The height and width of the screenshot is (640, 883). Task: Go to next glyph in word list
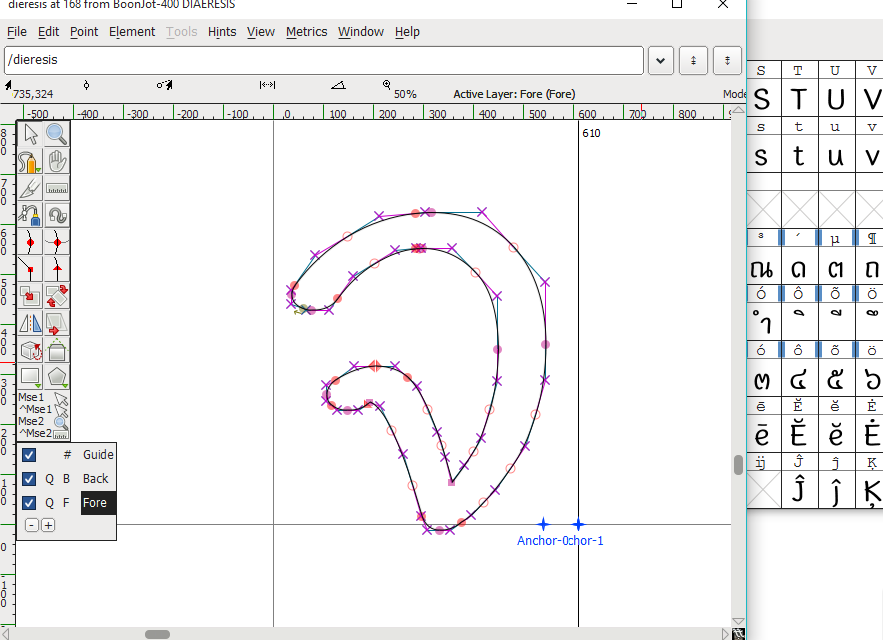(727, 60)
